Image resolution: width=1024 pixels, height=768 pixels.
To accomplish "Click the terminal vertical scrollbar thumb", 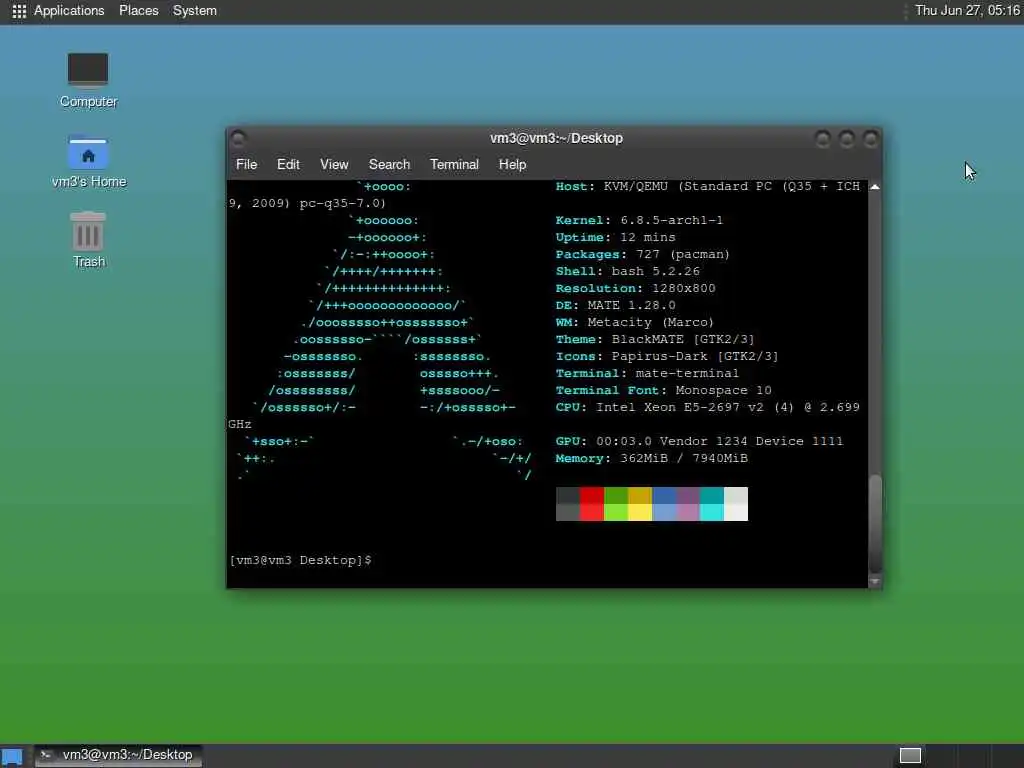I will pos(875,524).
